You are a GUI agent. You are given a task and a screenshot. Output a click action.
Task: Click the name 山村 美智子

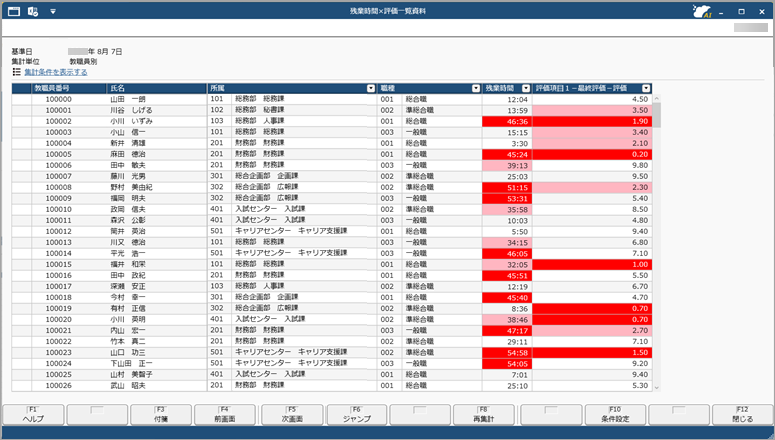pos(131,374)
